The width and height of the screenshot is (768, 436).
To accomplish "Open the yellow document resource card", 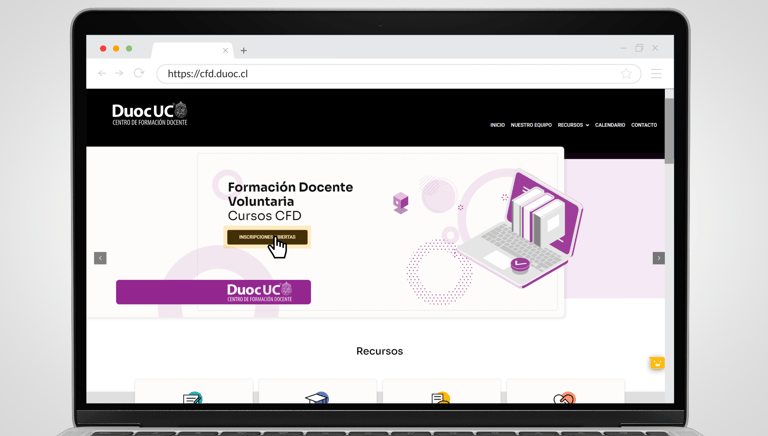I will tap(441, 391).
